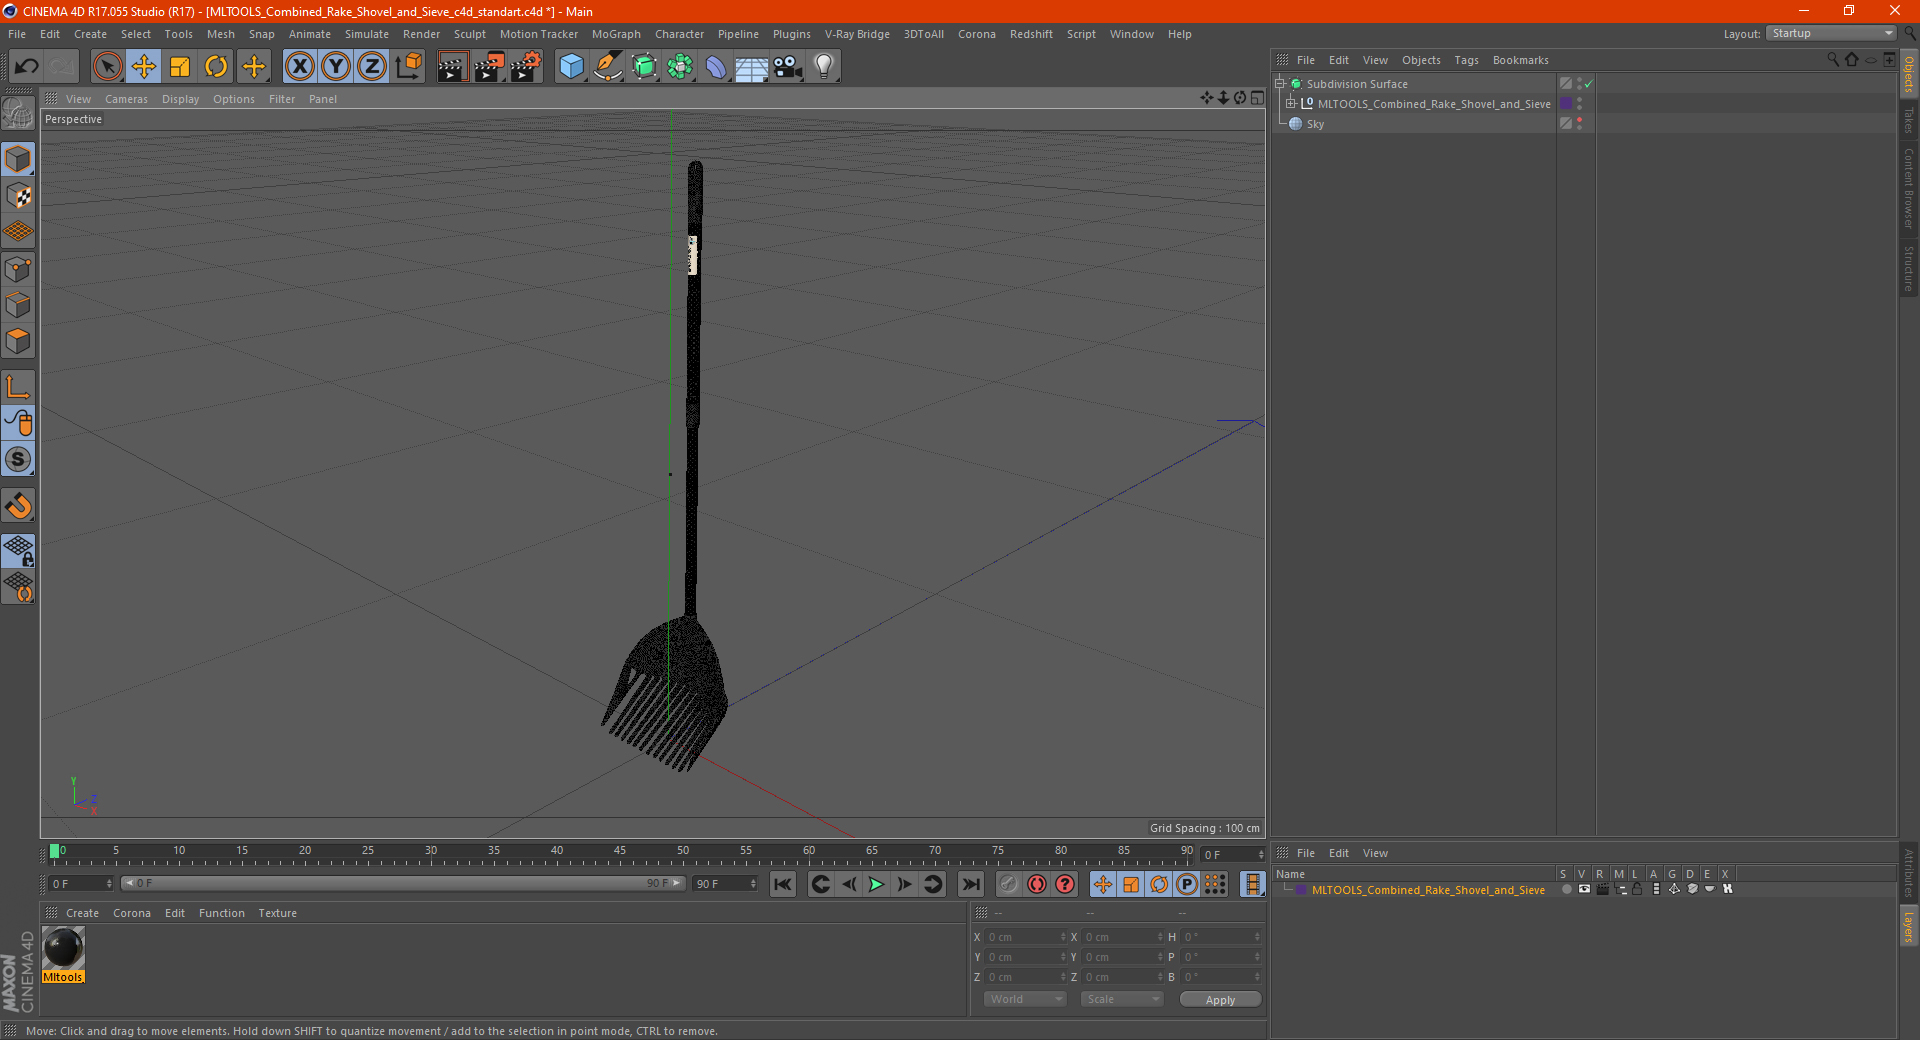Viewport: 1920px width, 1040px height.
Task: Open the spline Pen tool icon
Action: [608, 67]
